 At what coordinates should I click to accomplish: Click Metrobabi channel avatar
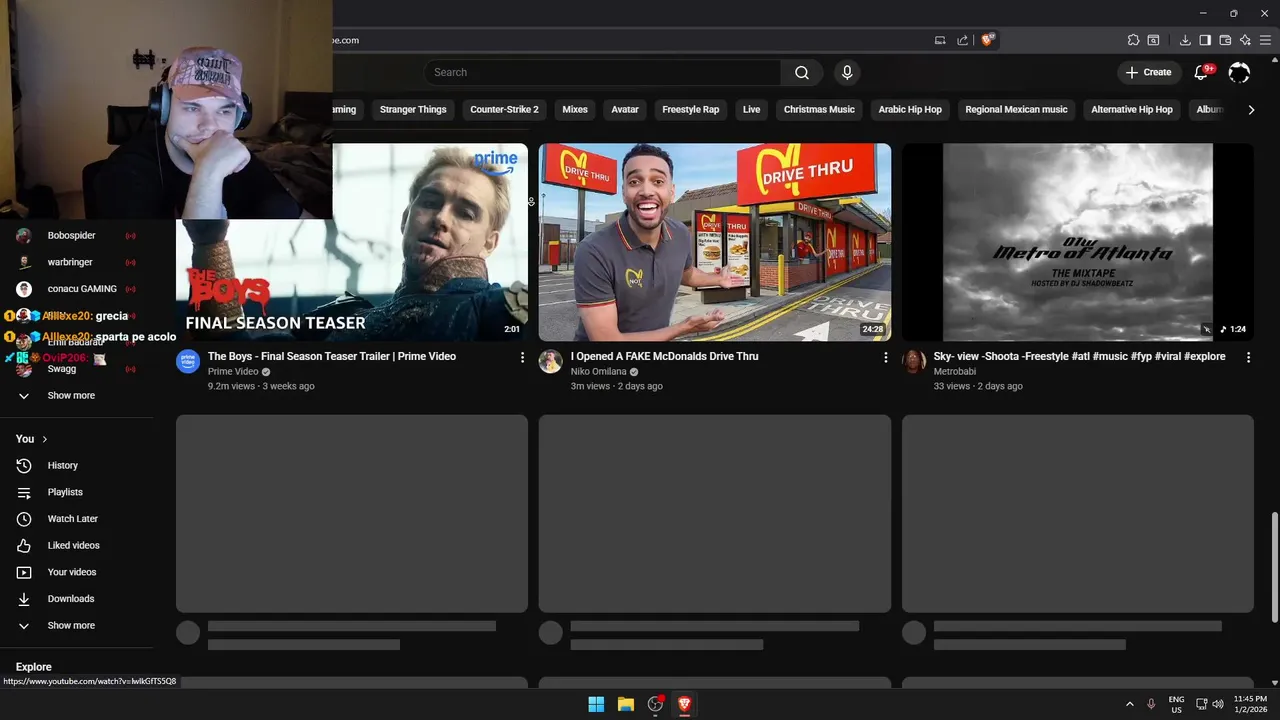pos(914,361)
